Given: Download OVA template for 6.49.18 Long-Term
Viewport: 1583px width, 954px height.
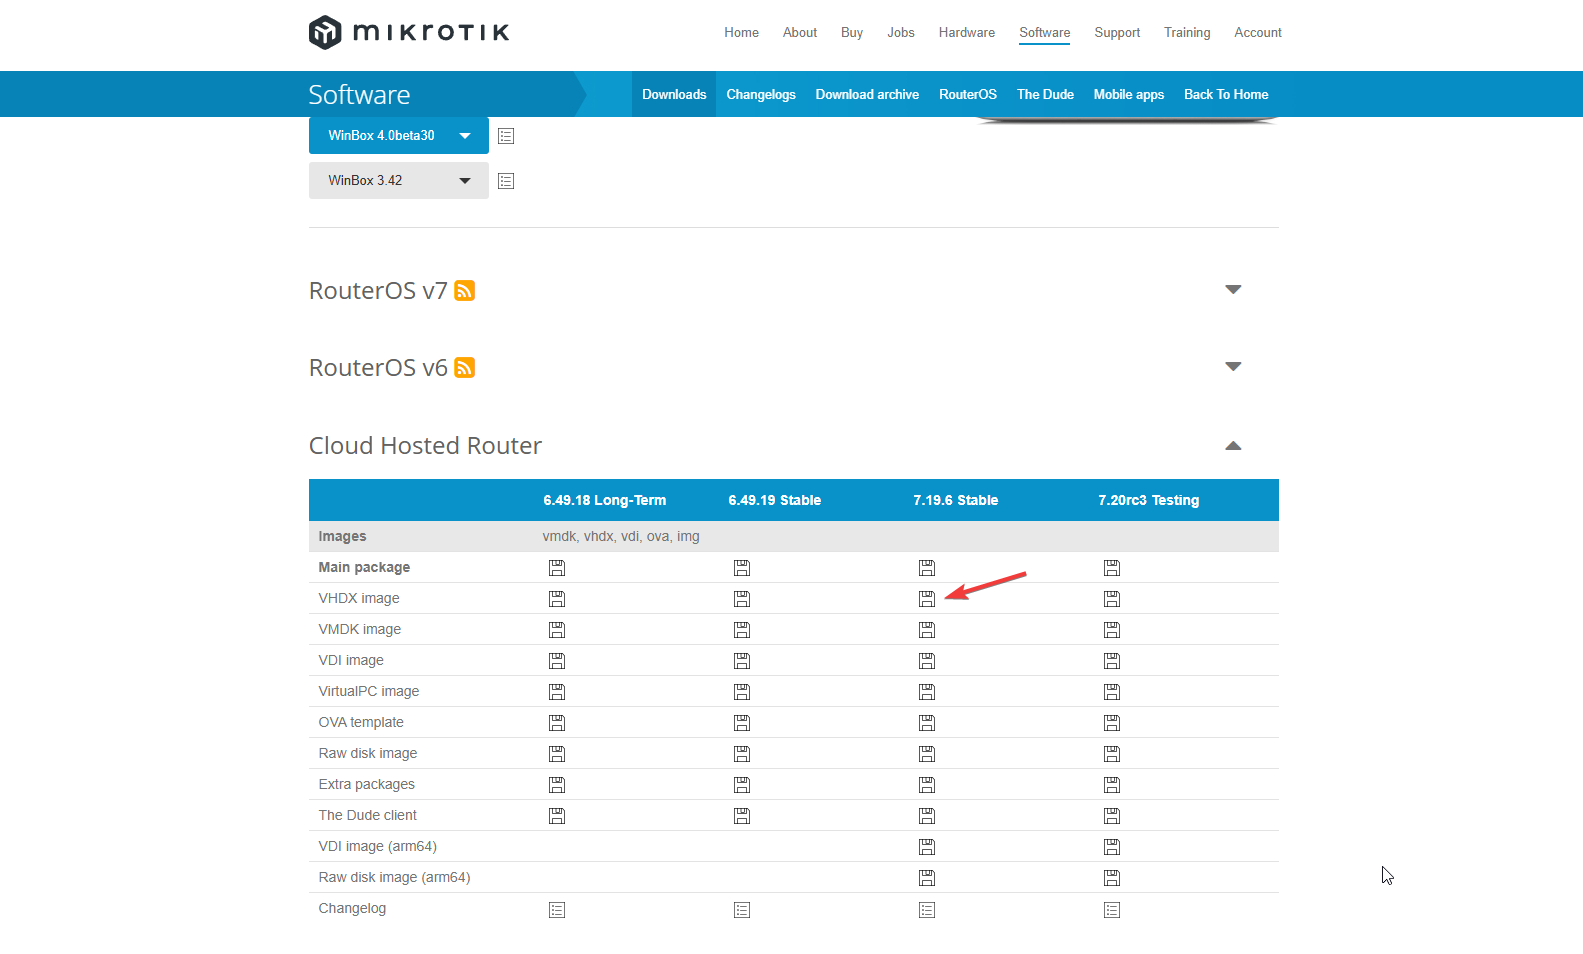Looking at the screenshot, I should pos(557,723).
